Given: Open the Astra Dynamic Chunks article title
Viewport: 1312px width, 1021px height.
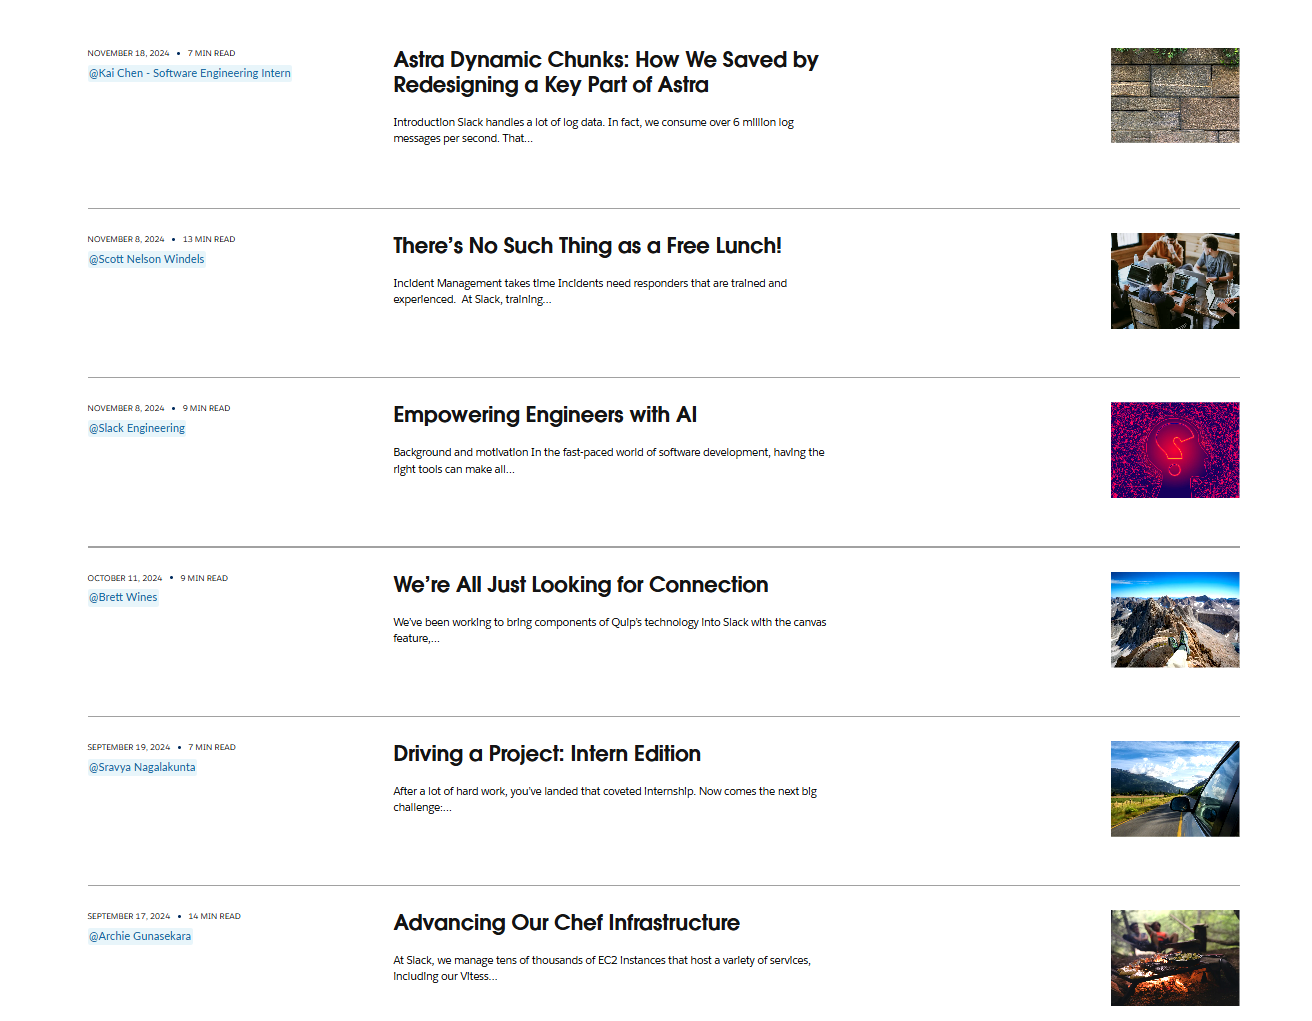Looking at the screenshot, I should pyautogui.click(x=605, y=72).
